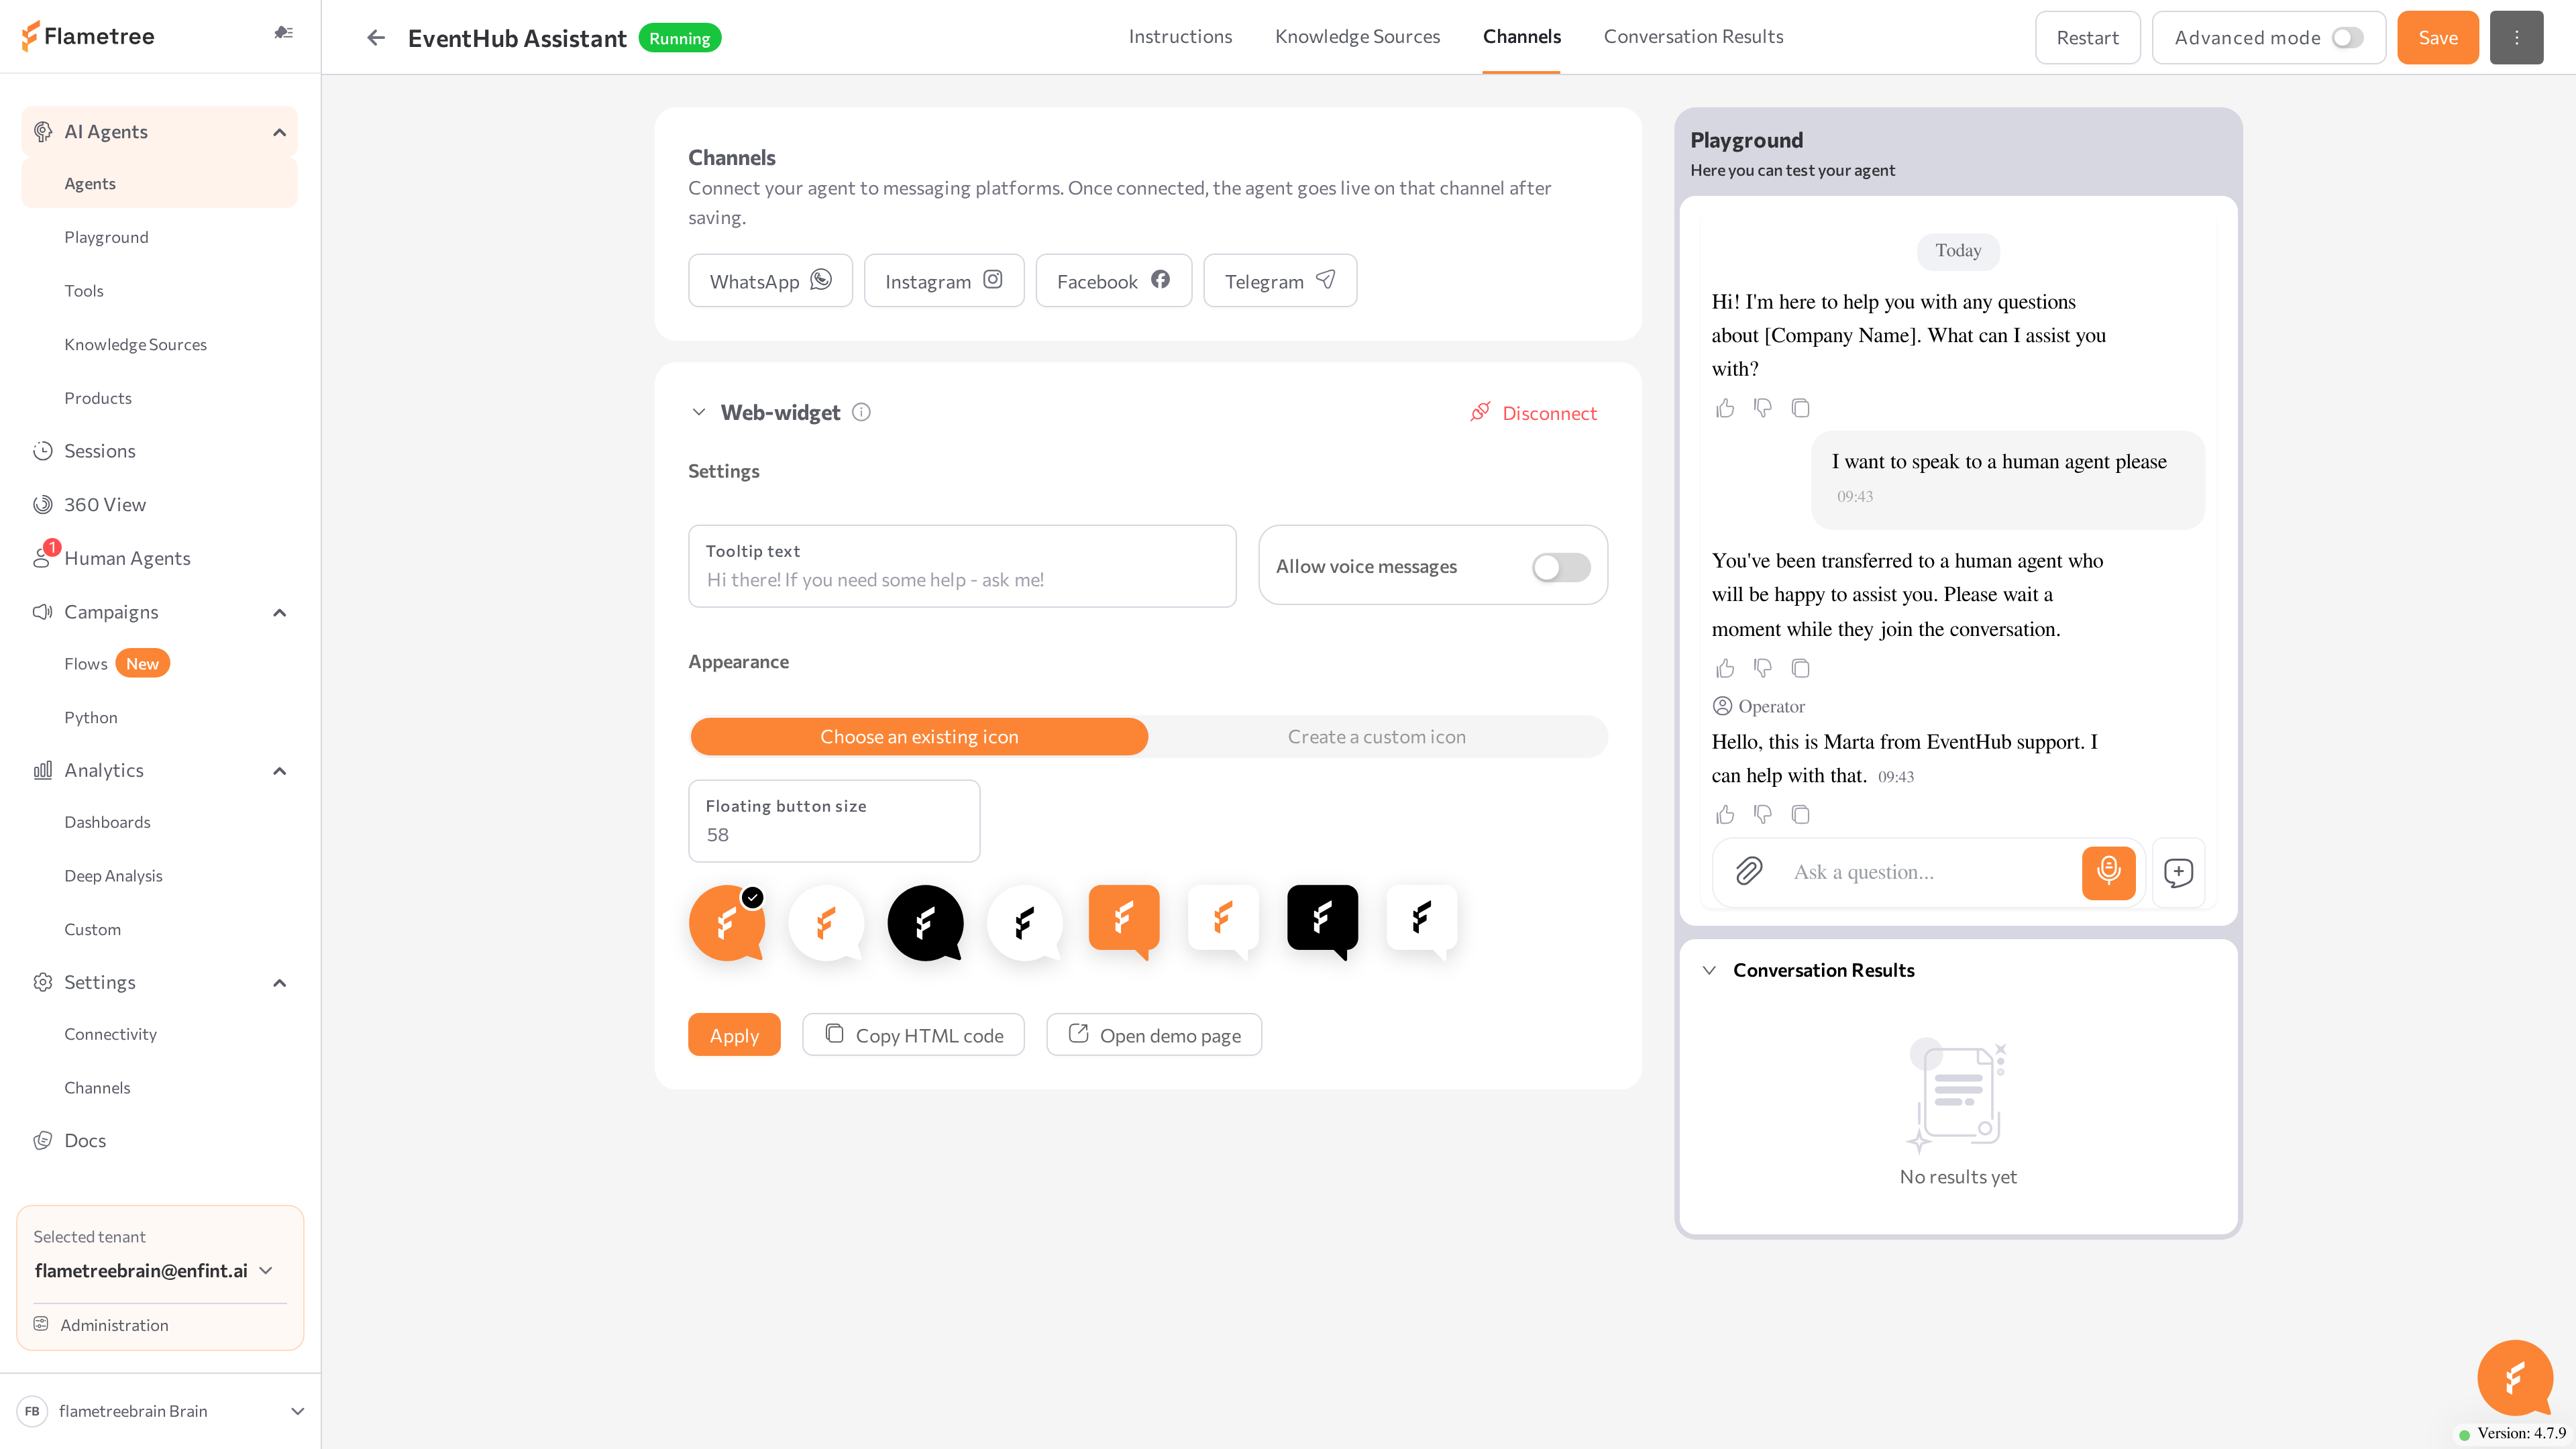Disconnect the Web-widget
The width and height of the screenshot is (2576, 1449).
pyautogui.click(x=1534, y=412)
